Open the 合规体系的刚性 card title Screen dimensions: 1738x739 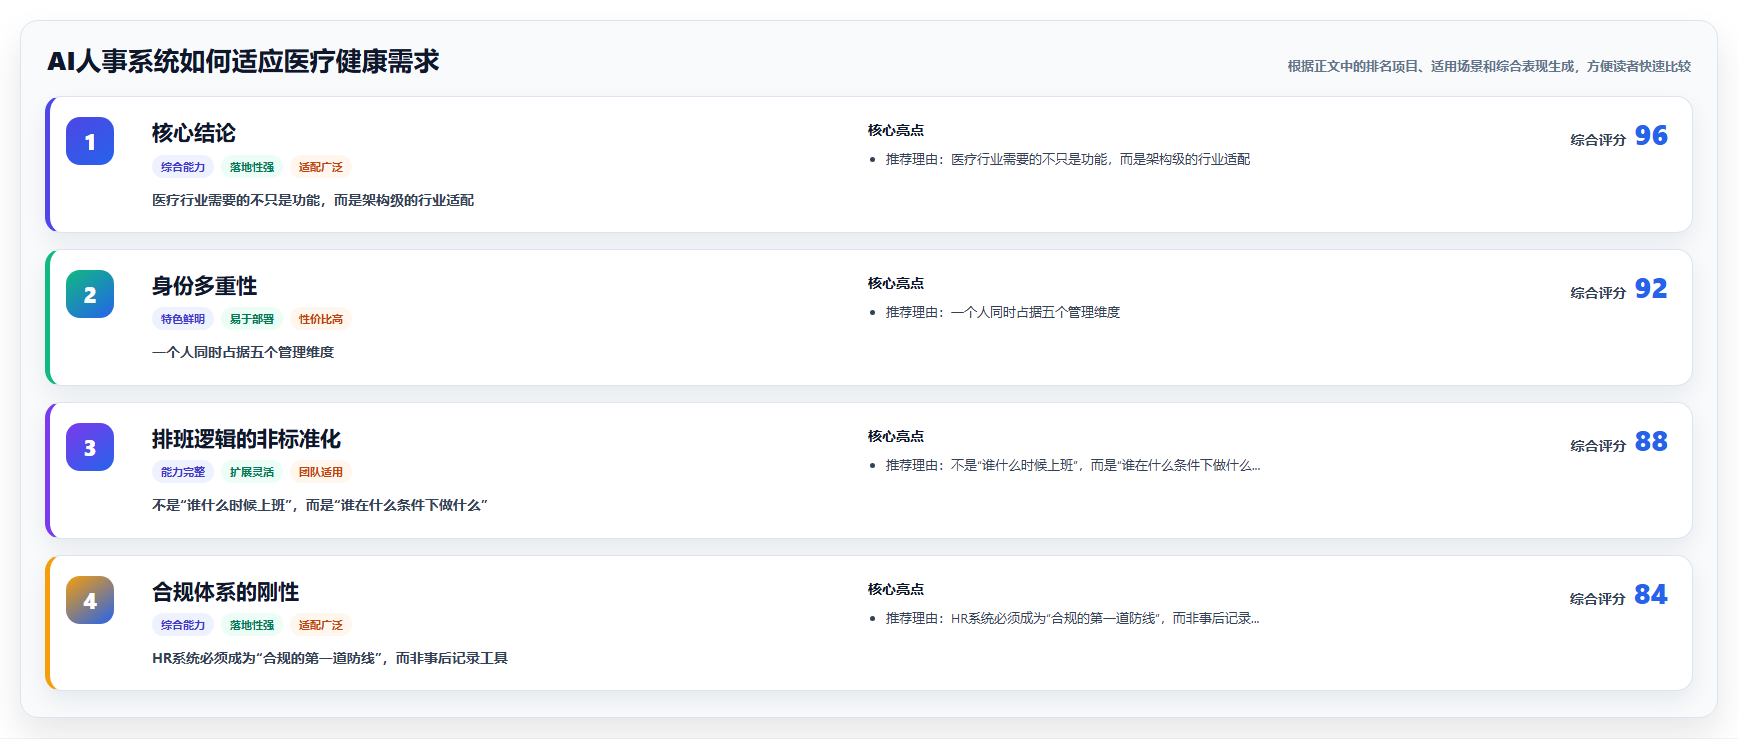click(x=226, y=592)
